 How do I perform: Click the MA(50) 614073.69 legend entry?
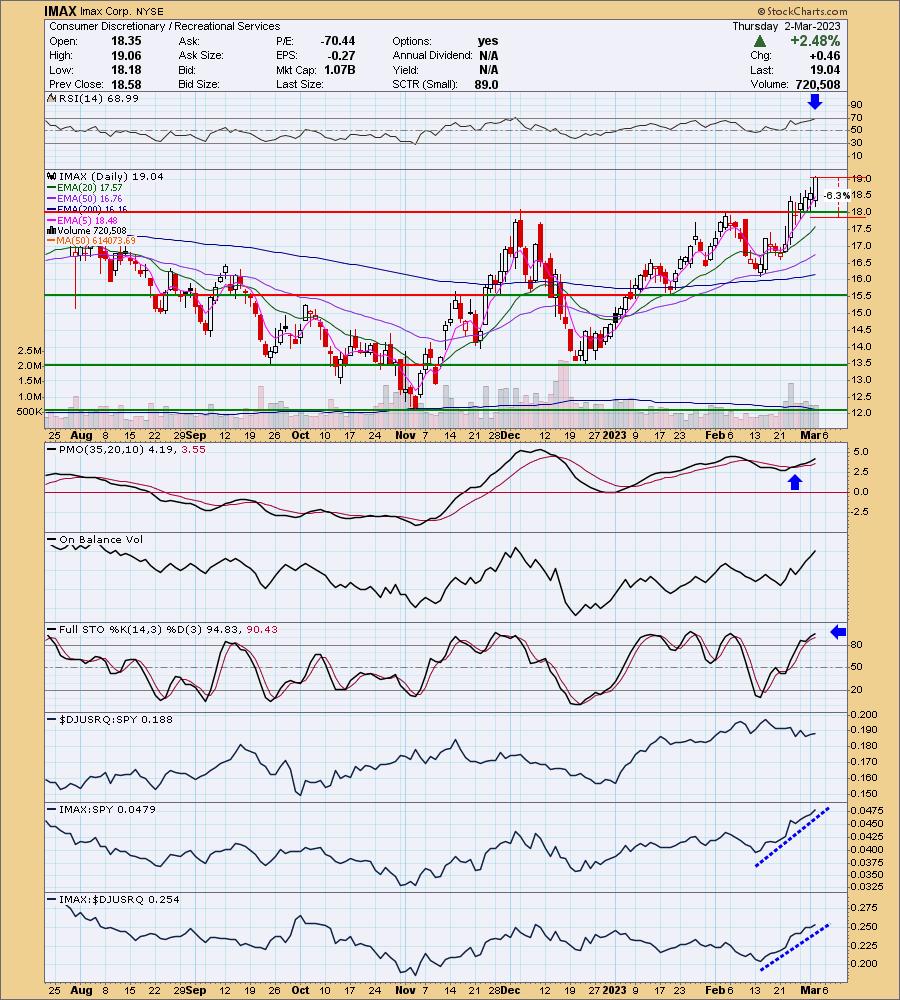[x=96, y=240]
